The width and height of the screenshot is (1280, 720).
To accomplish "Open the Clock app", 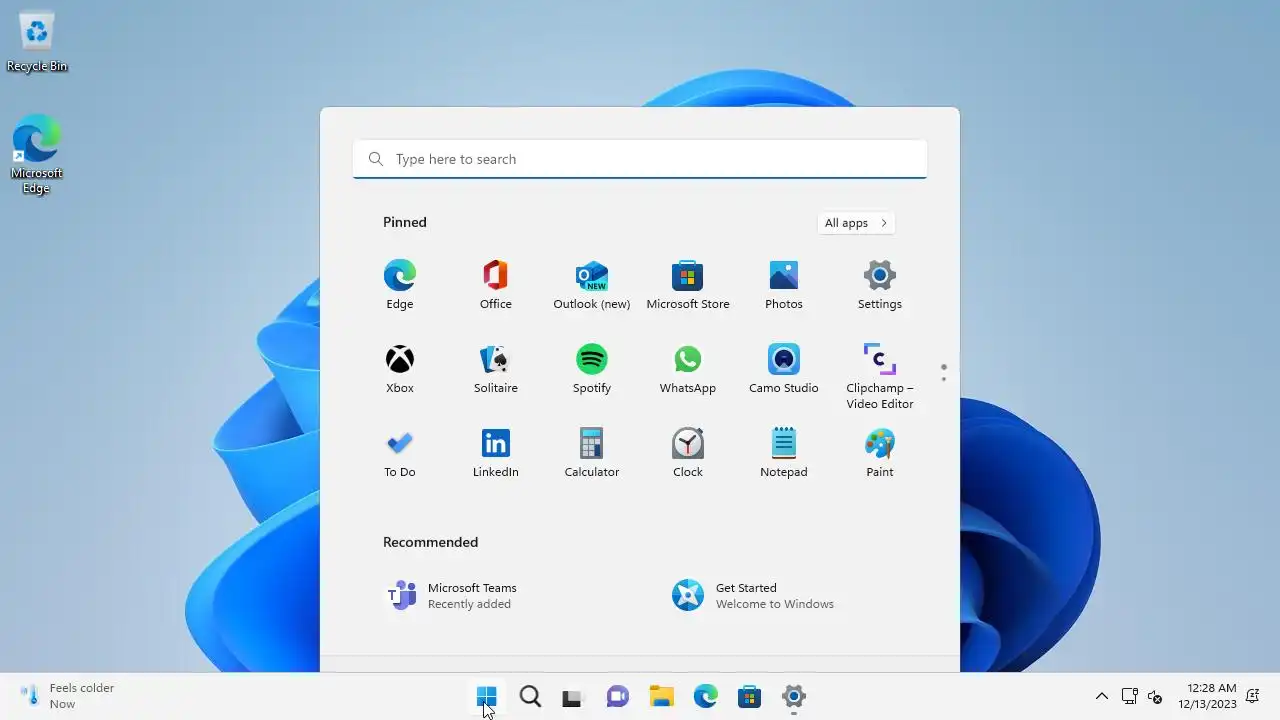I will pos(687,453).
